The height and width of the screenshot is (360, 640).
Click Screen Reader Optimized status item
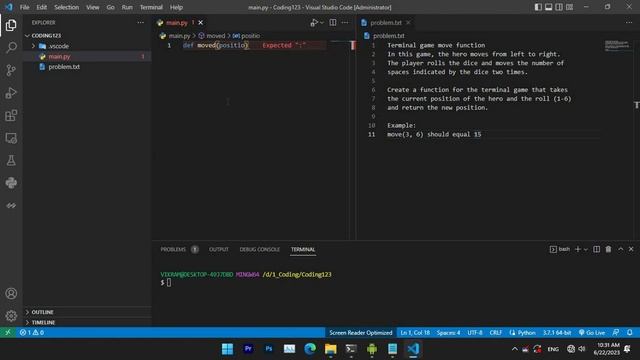360,333
